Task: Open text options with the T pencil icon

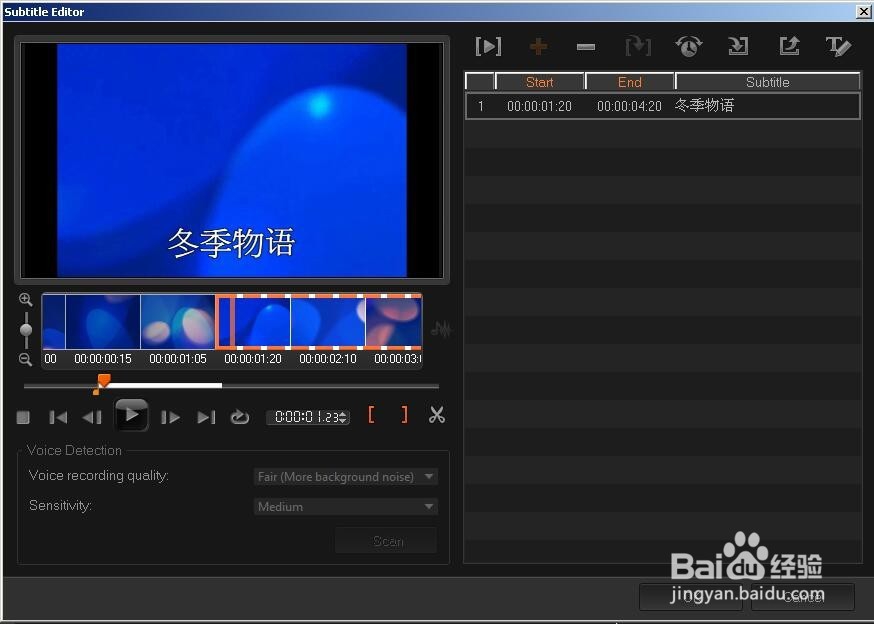Action: point(838,46)
